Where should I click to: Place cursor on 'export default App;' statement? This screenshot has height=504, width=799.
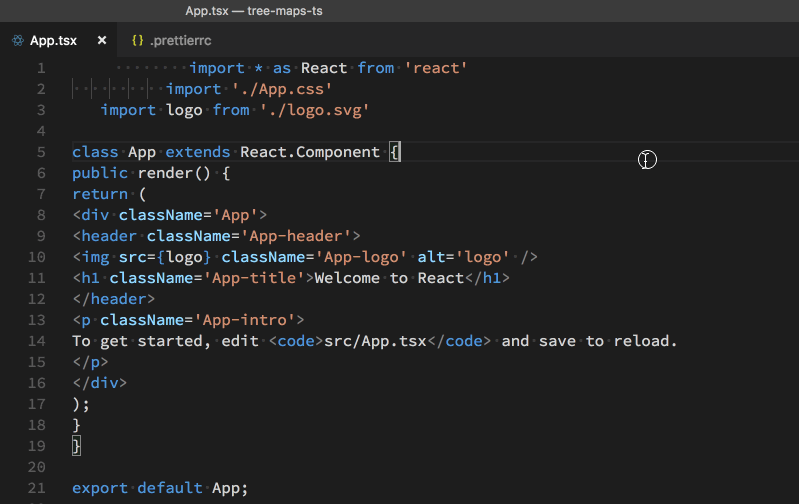tap(160, 488)
